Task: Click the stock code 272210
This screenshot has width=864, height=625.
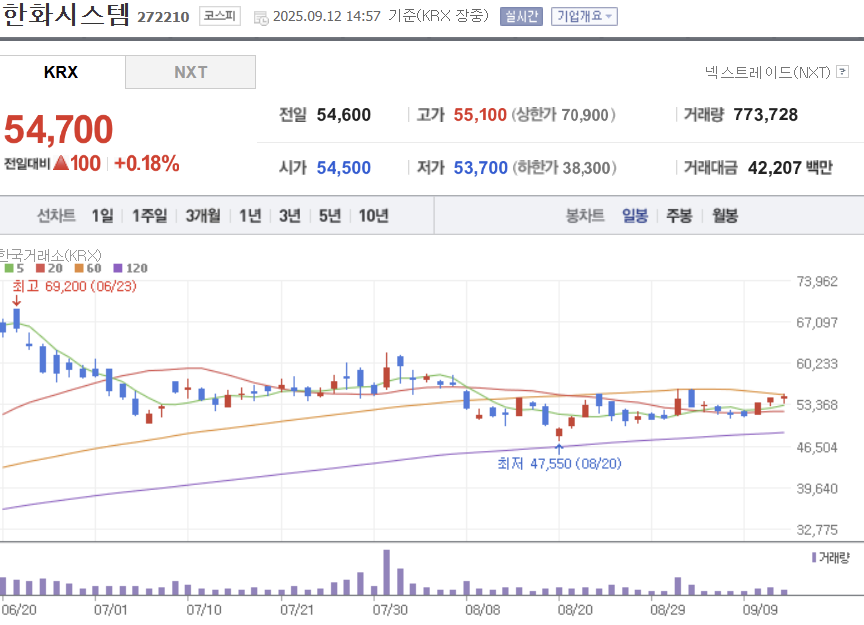Action: click(x=163, y=17)
